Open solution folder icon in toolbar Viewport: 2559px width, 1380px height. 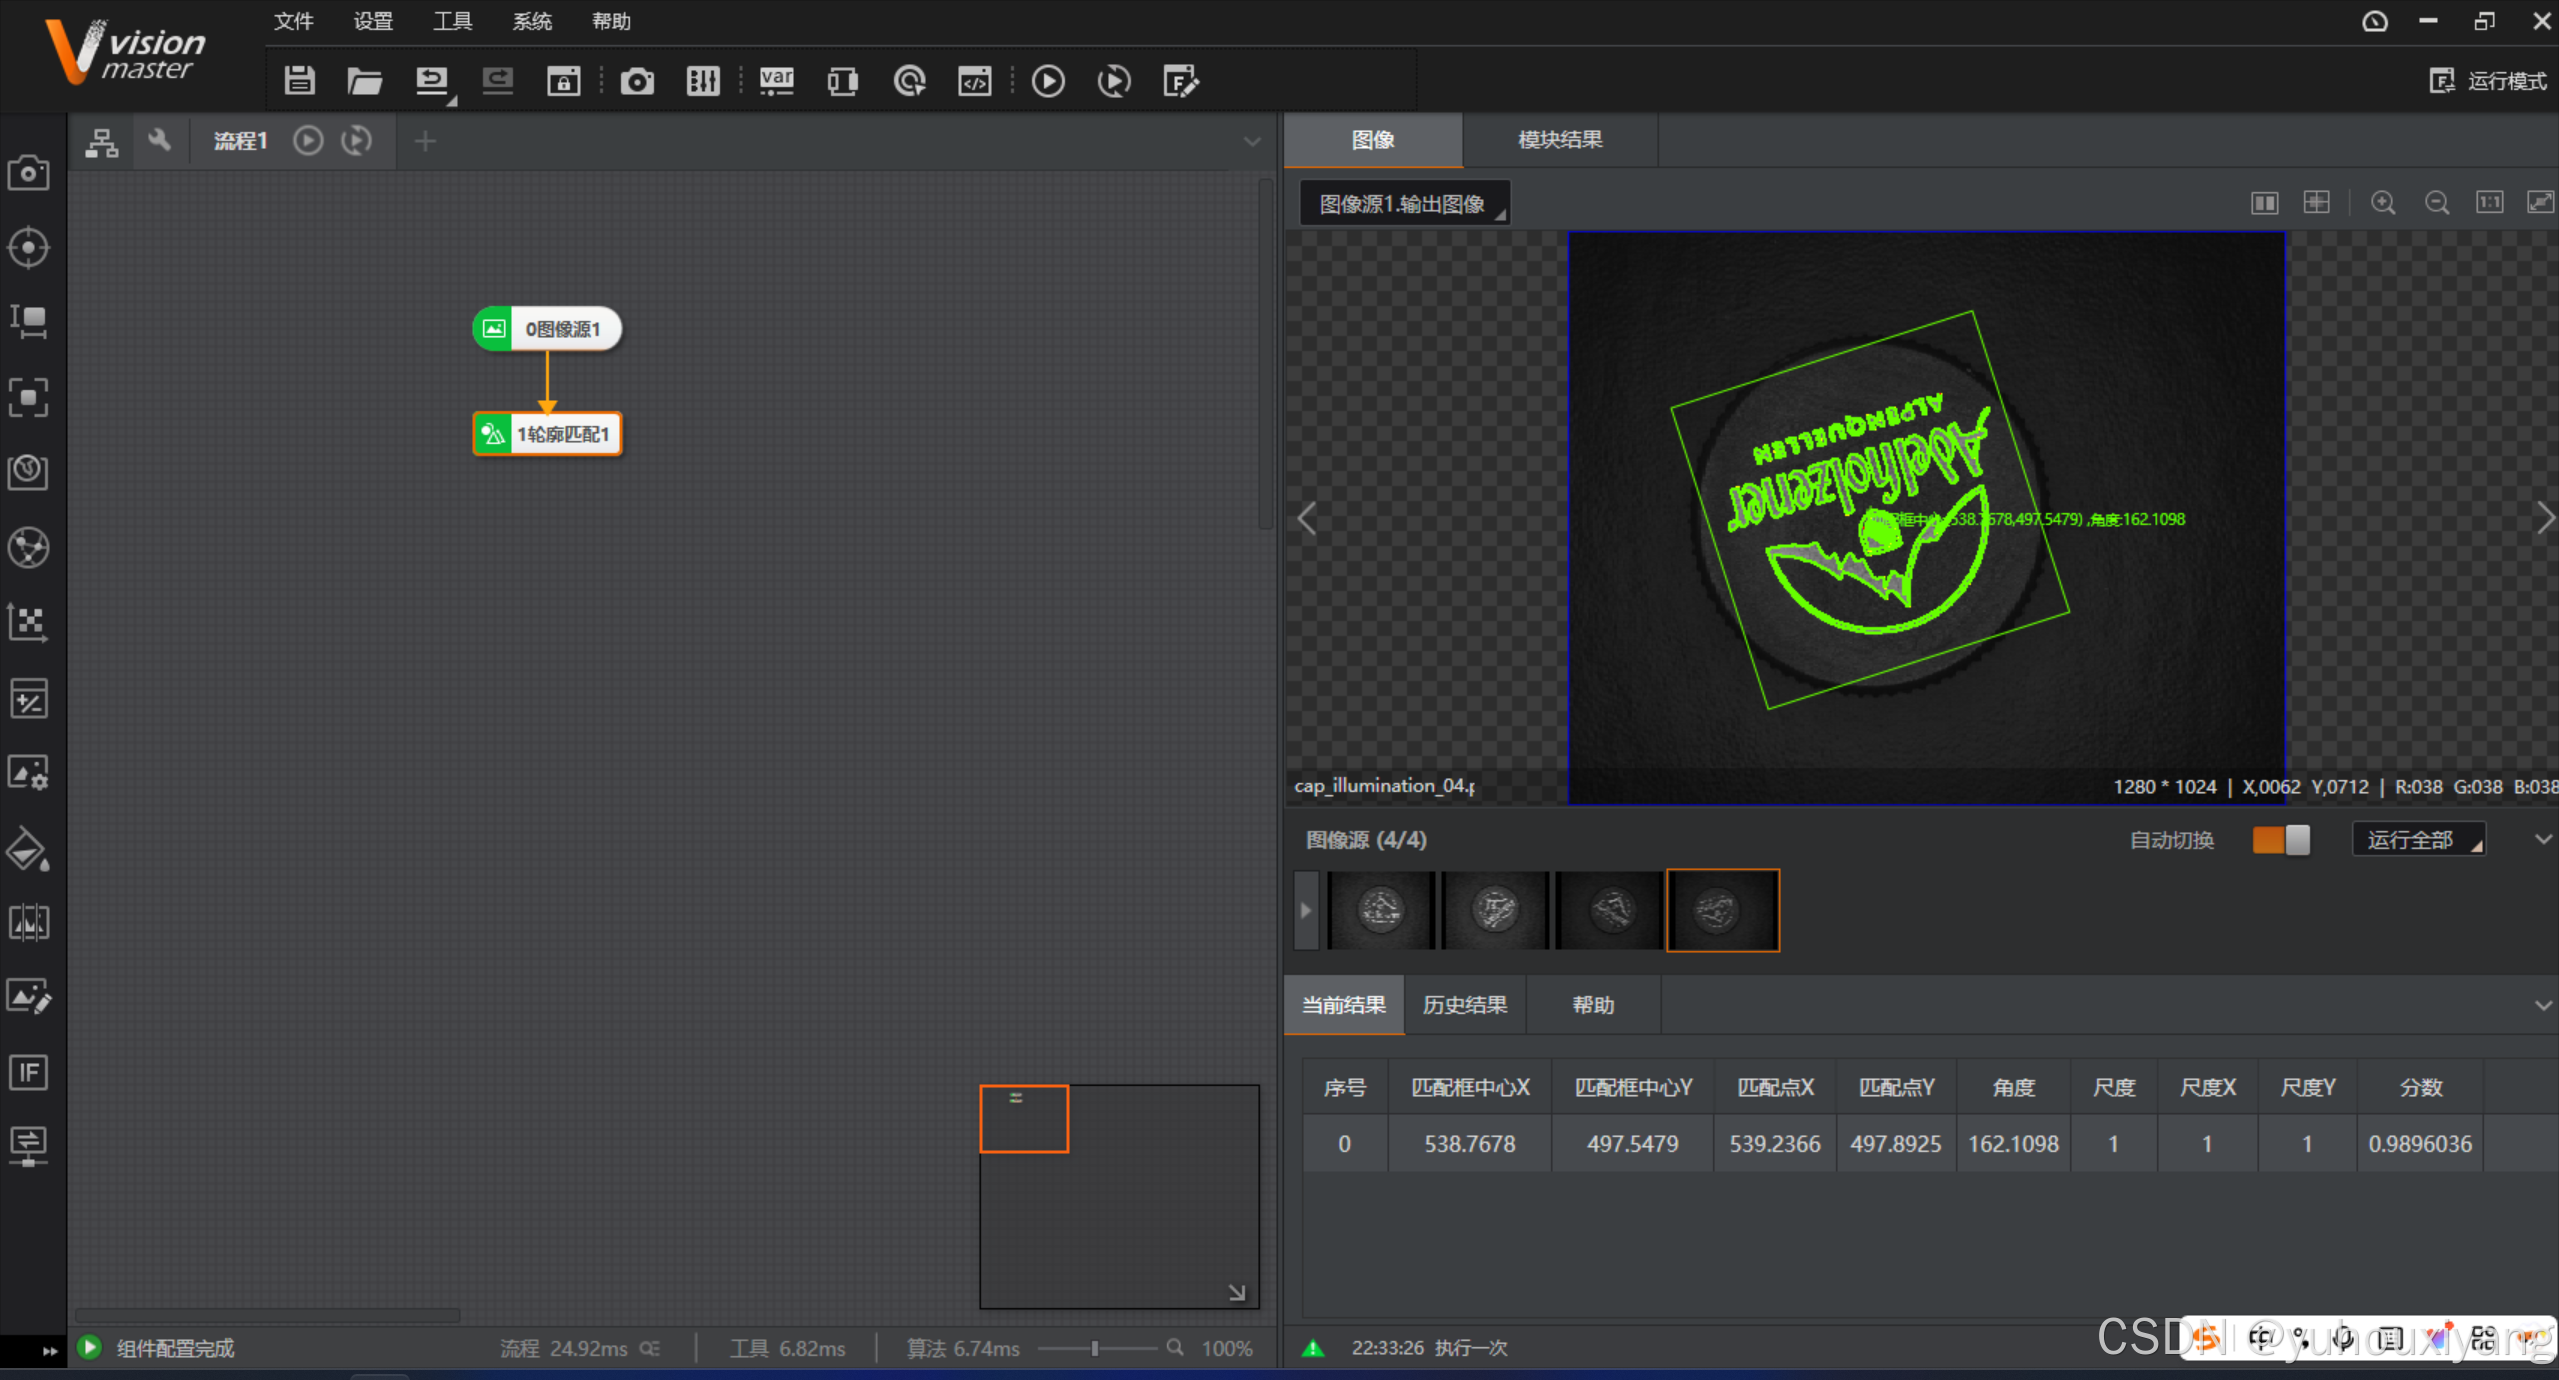tap(364, 81)
